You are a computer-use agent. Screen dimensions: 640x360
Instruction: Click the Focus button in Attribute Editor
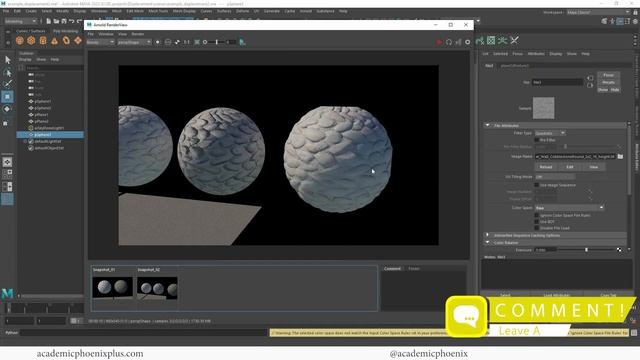tap(609, 75)
